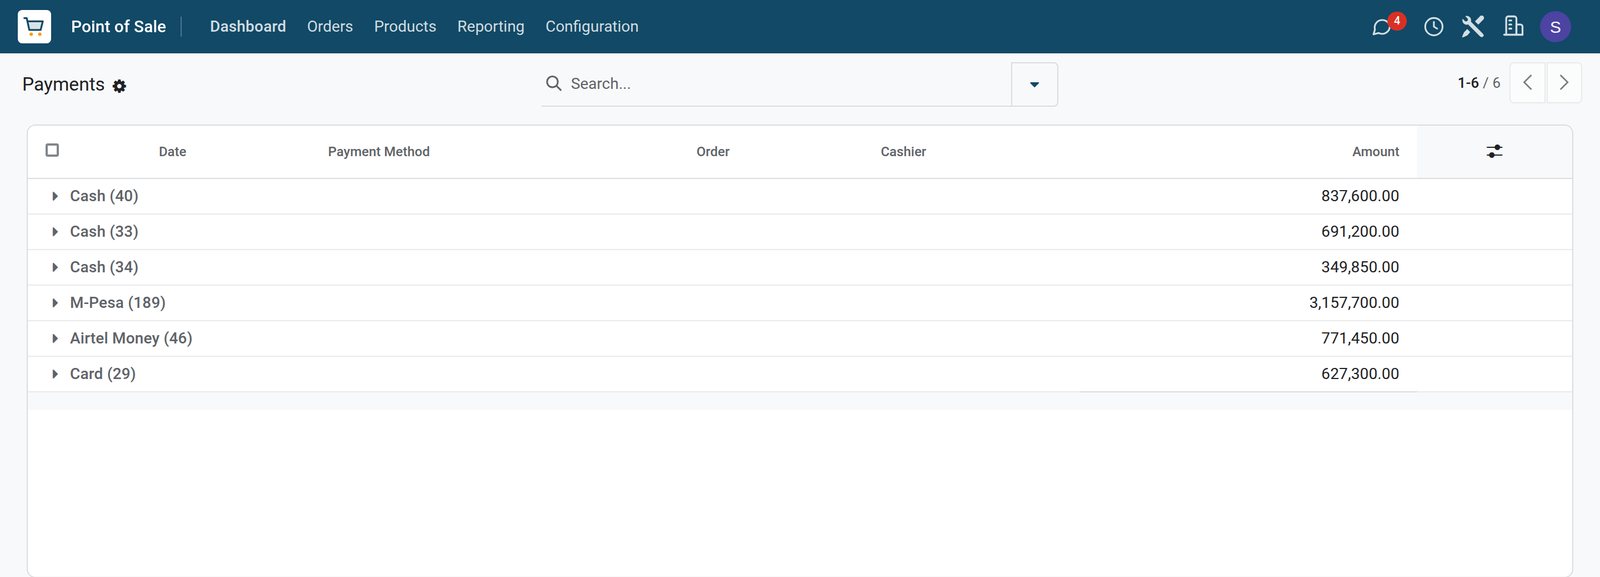
Task: Sort by the Order column header
Action: 713,152
